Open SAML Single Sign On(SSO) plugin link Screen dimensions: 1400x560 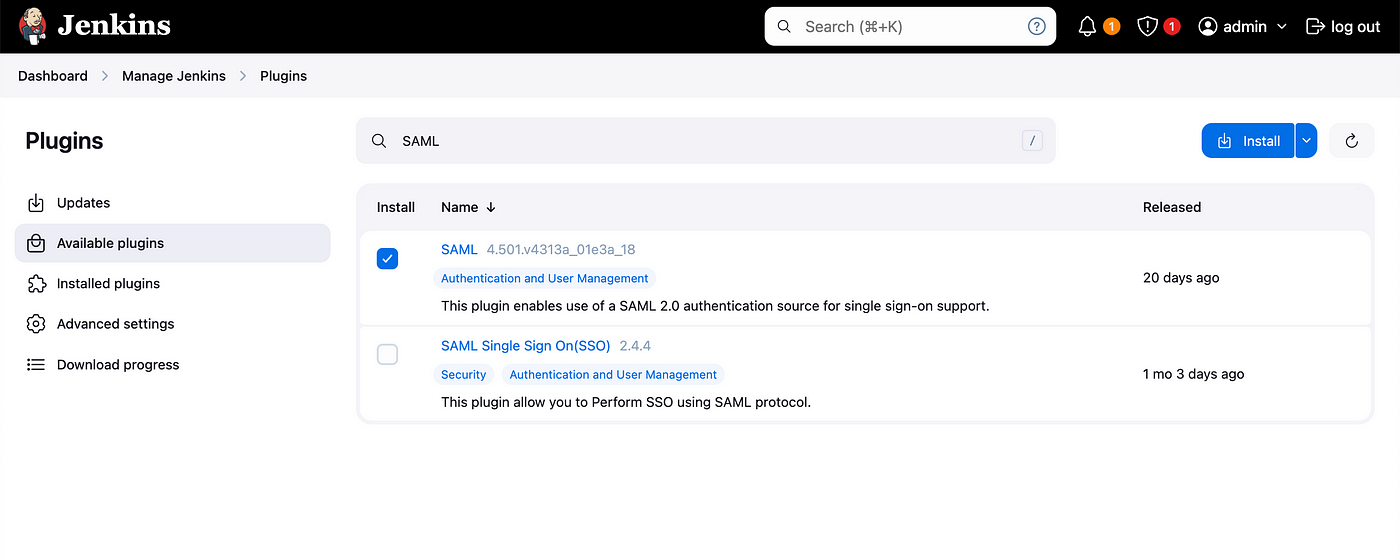pyautogui.click(x=526, y=346)
